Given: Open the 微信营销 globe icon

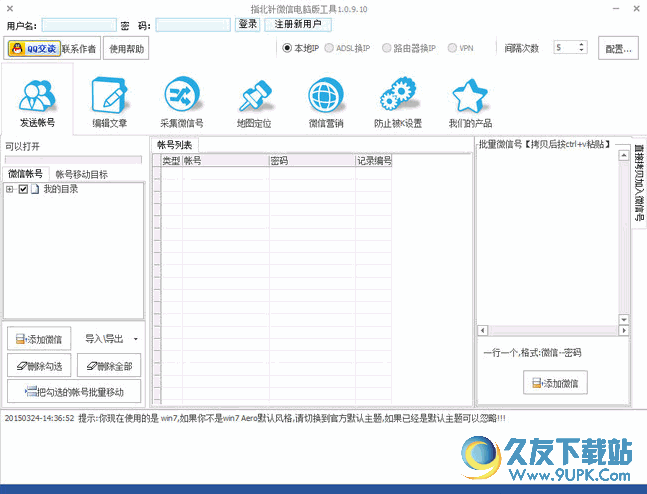Looking at the screenshot, I should pyautogui.click(x=326, y=95).
